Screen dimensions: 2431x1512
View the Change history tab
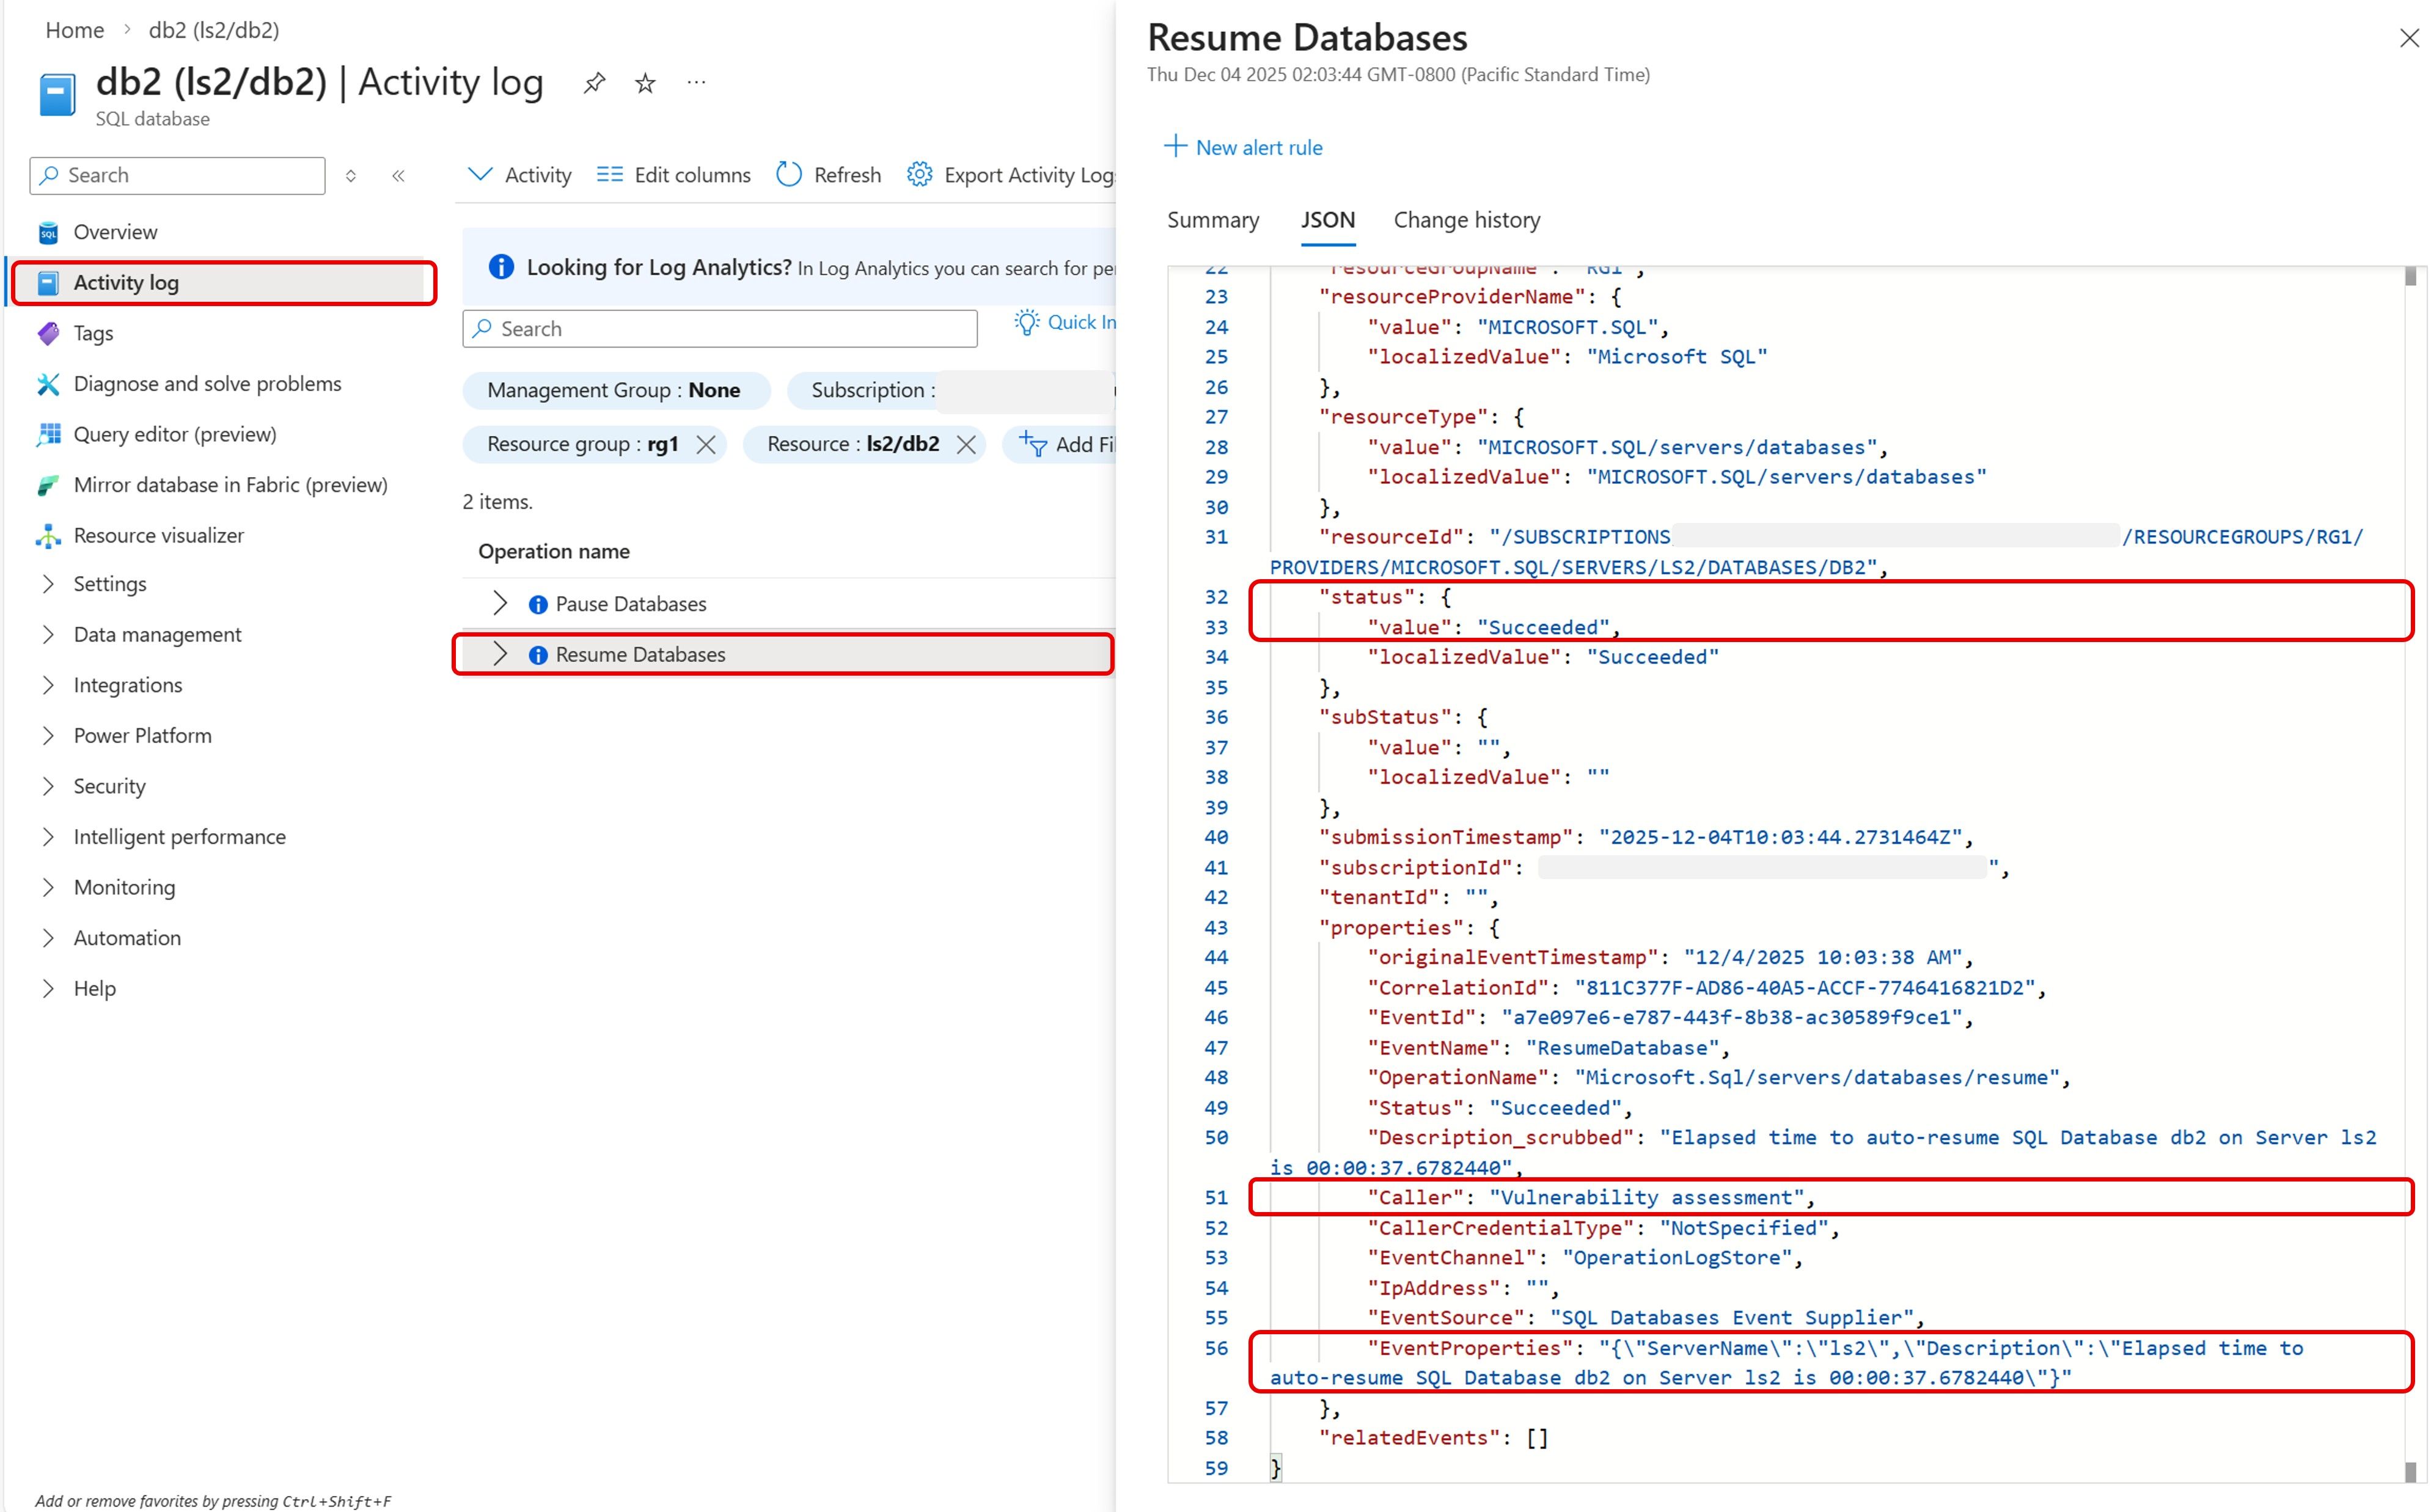tap(1465, 220)
